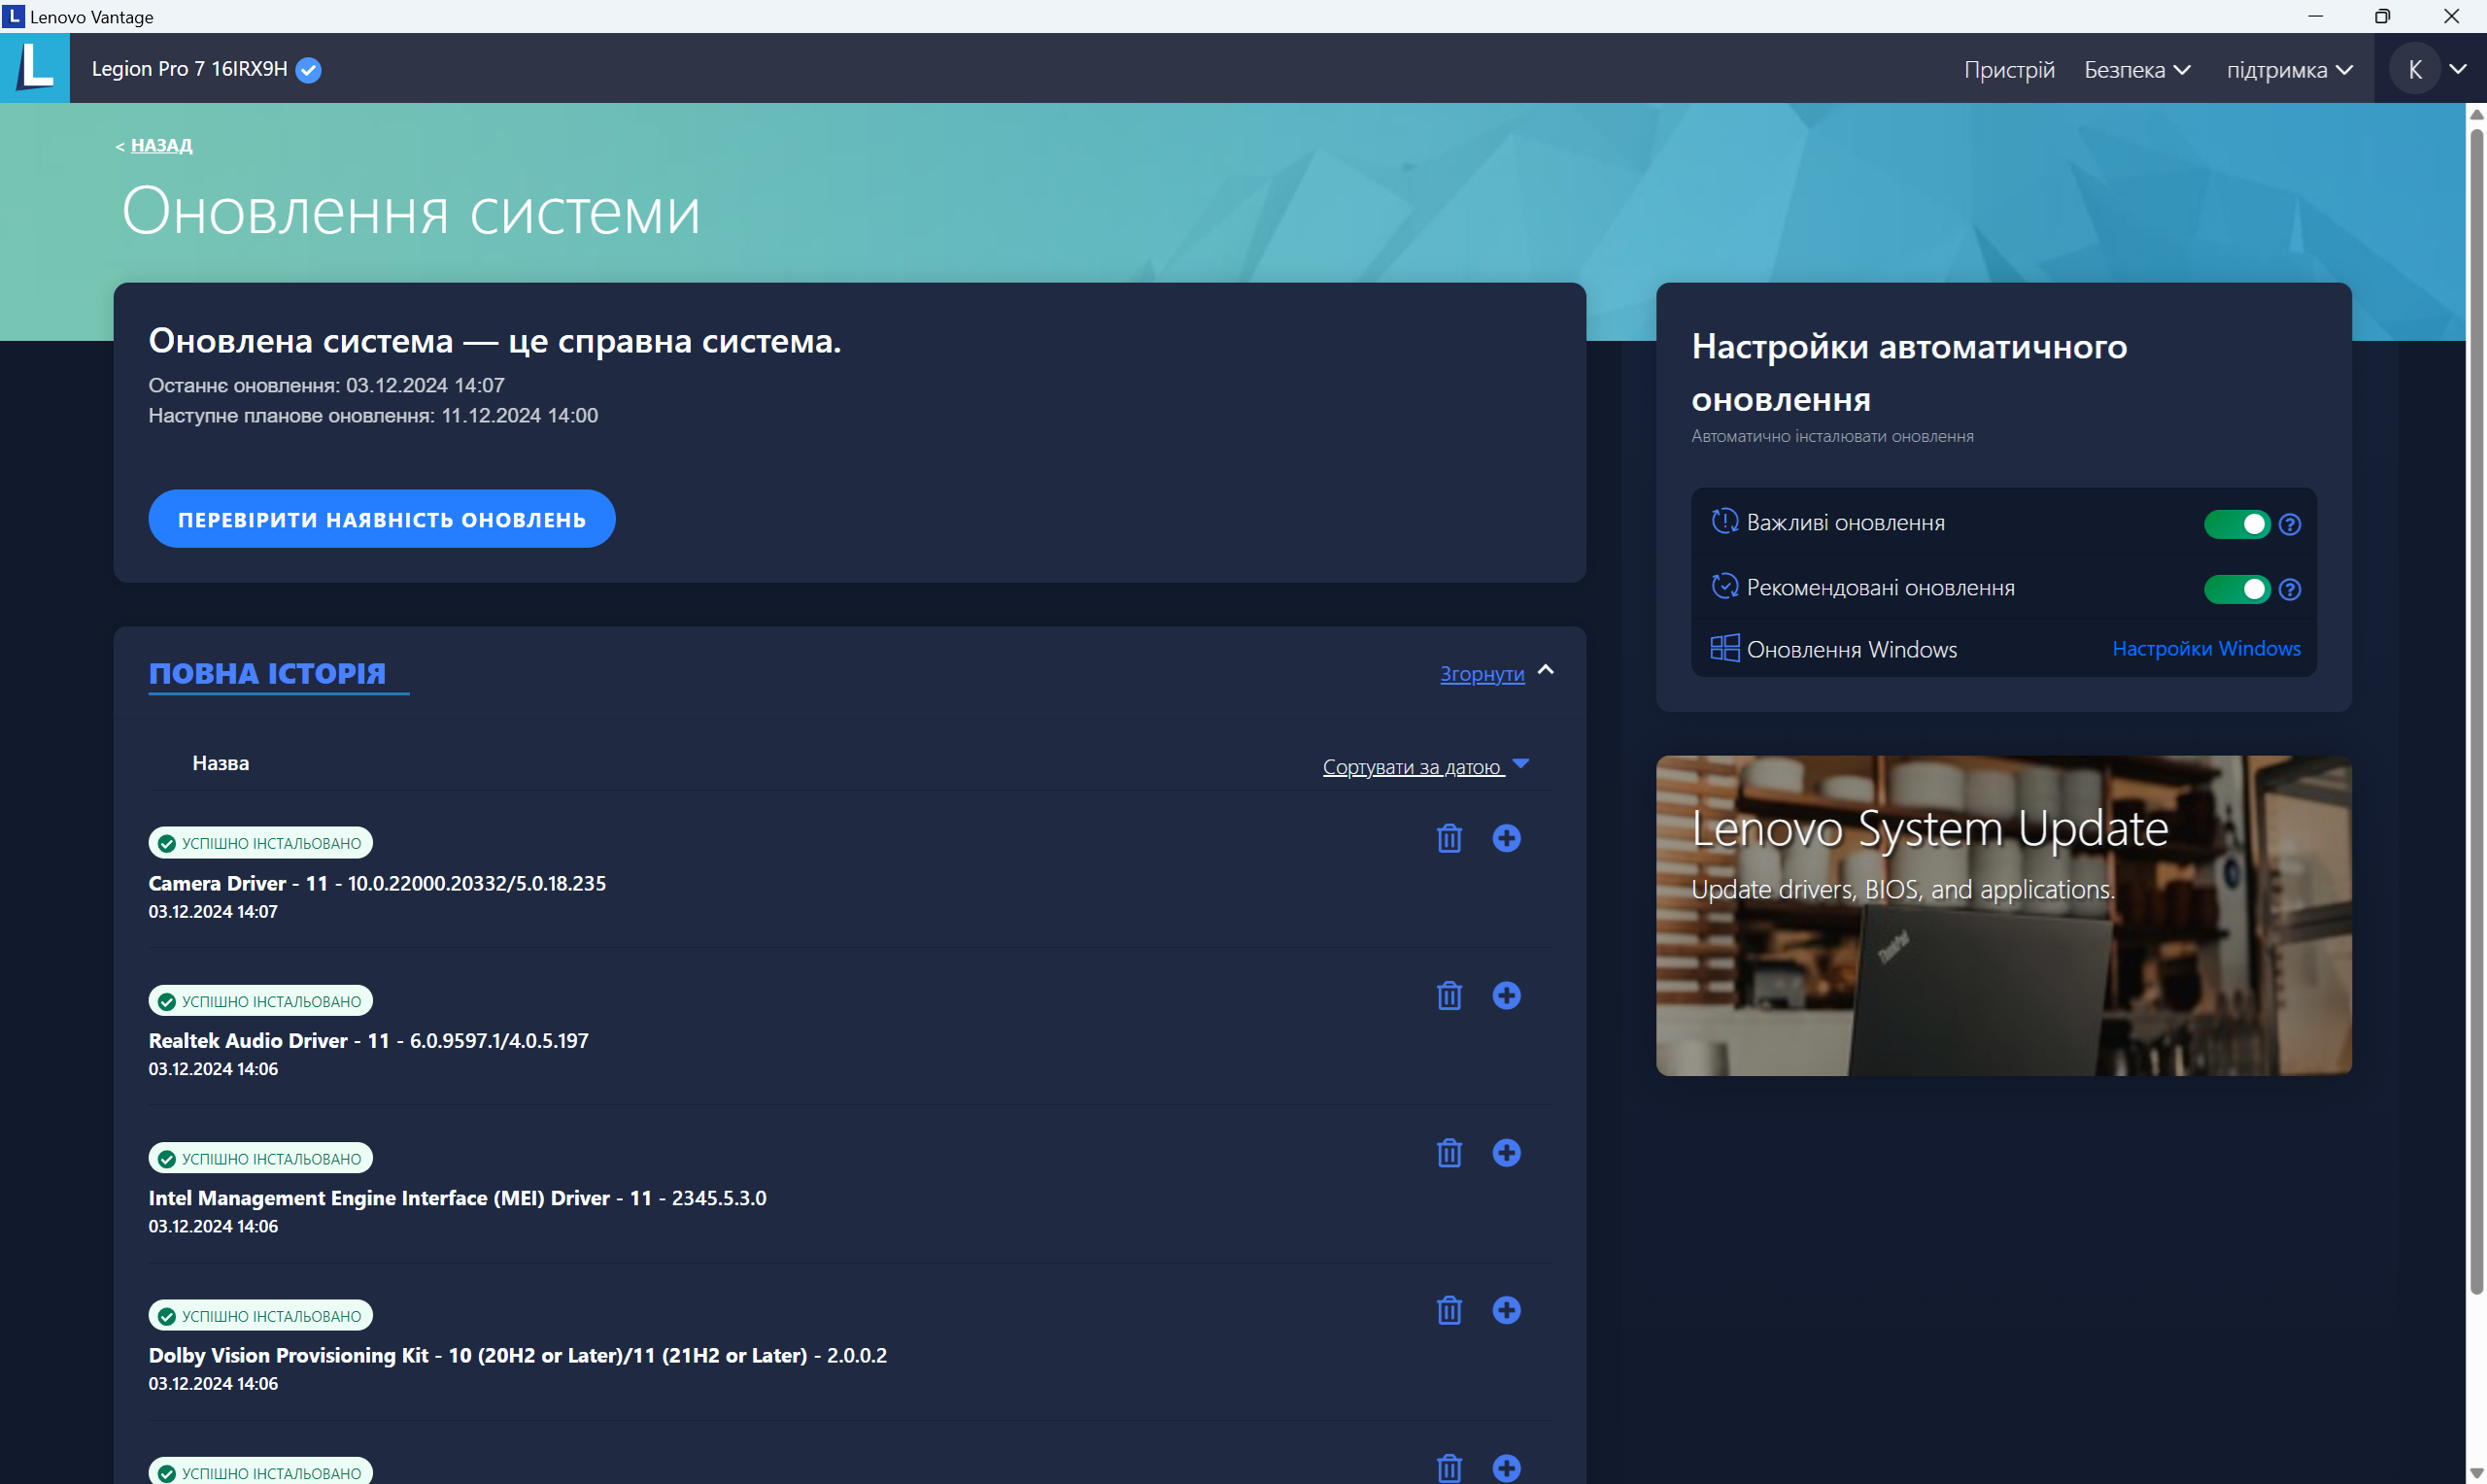This screenshot has width=2487, height=1484.
Task: Click the Windows logo icon beside Оновлення Windows
Action: 1724,648
